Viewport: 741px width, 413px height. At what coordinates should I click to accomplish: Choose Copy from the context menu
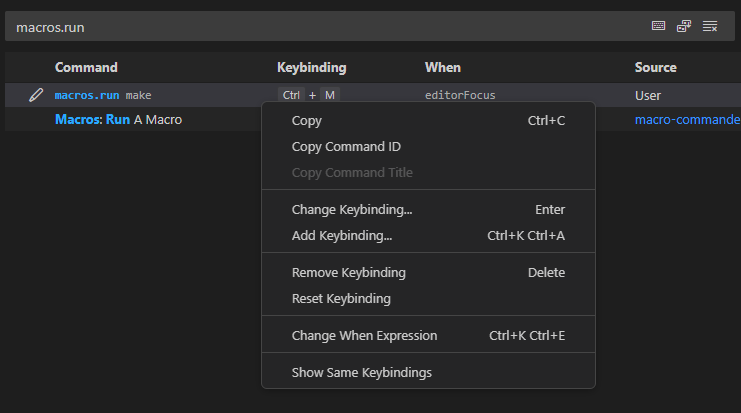306,121
